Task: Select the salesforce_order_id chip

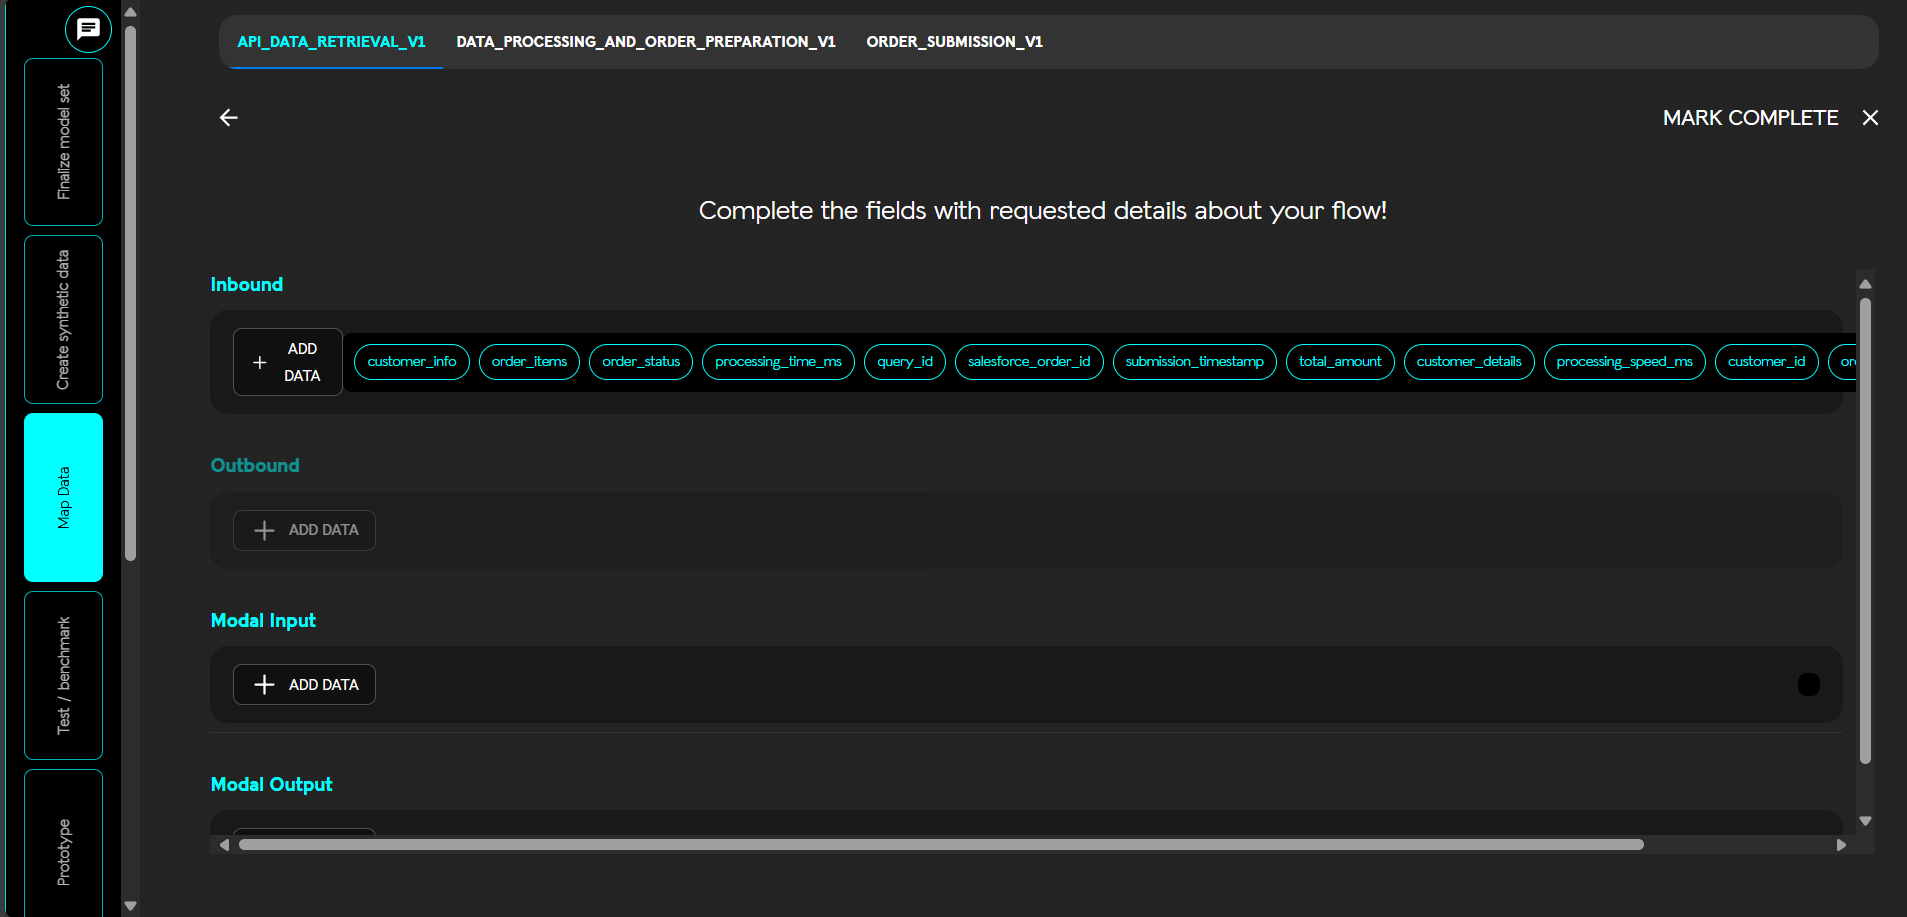Action: coord(1028,361)
